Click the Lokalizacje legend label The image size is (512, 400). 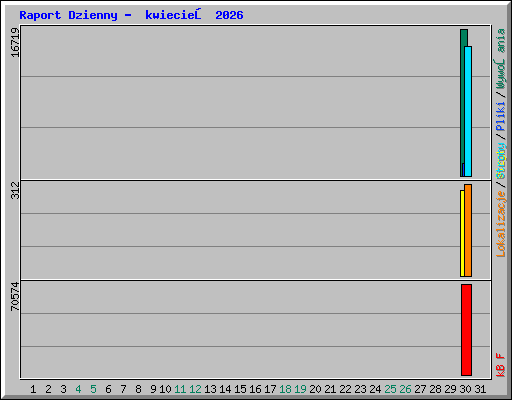point(501,224)
